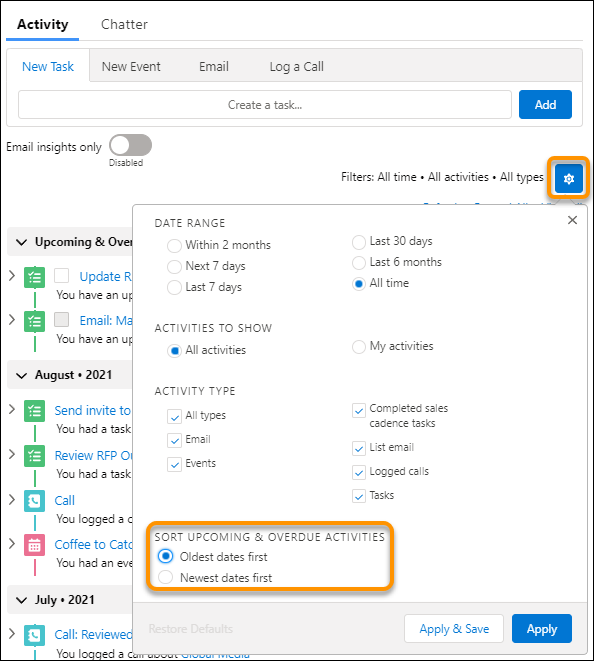Click the blue Add button
The image size is (594, 661).
click(x=545, y=105)
